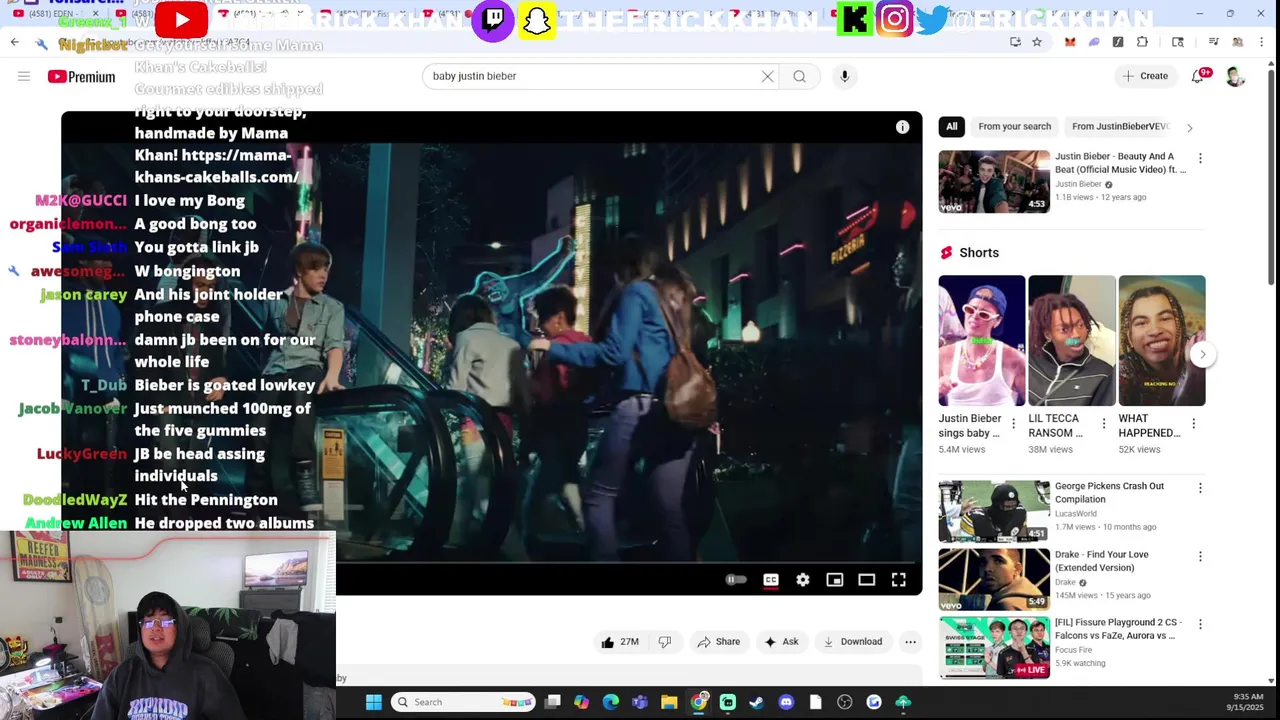
Task: Open Microsoft Edge from the taskbar
Action: coord(611,702)
